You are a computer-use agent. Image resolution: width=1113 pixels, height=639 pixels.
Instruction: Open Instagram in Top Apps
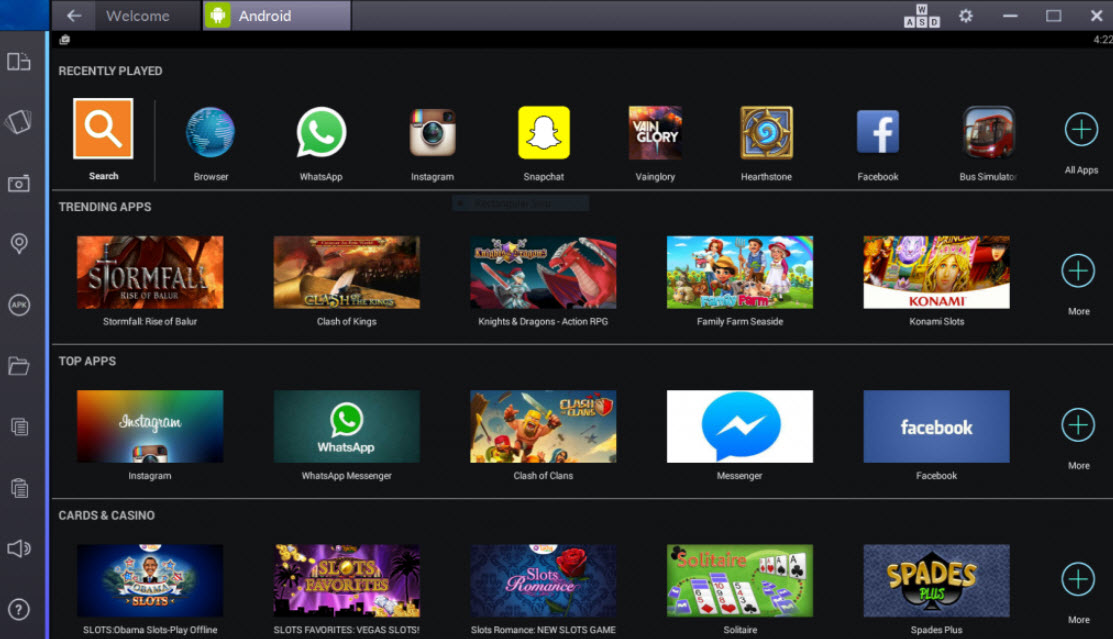pos(150,426)
